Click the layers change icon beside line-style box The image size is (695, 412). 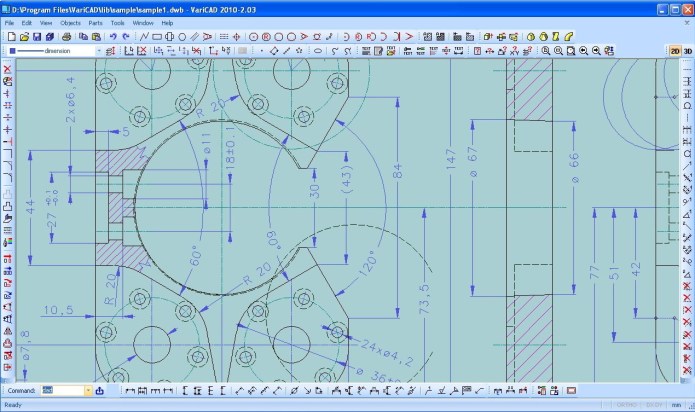pos(111,51)
